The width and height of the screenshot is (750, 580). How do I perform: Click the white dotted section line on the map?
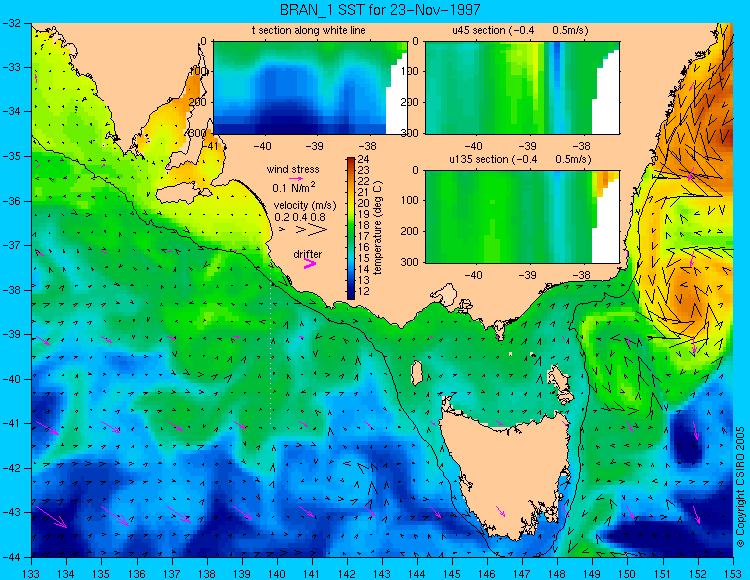[271, 348]
